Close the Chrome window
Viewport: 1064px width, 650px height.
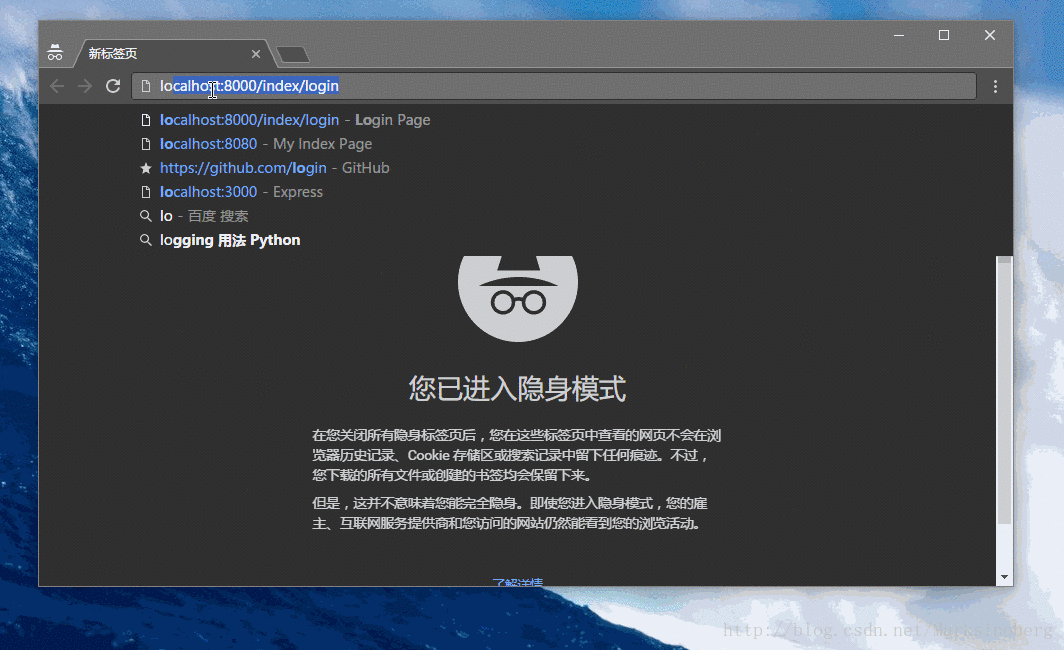coord(989,35)
